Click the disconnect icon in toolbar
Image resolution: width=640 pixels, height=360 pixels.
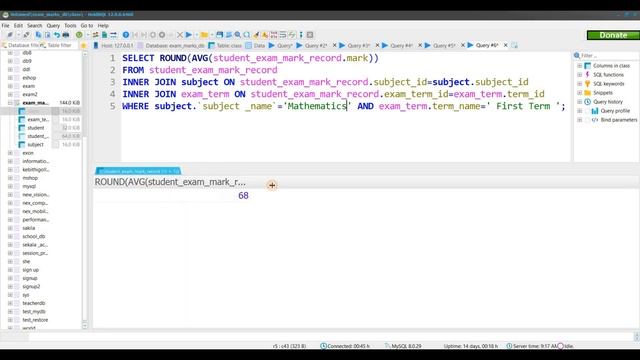(x=26, y=35)
